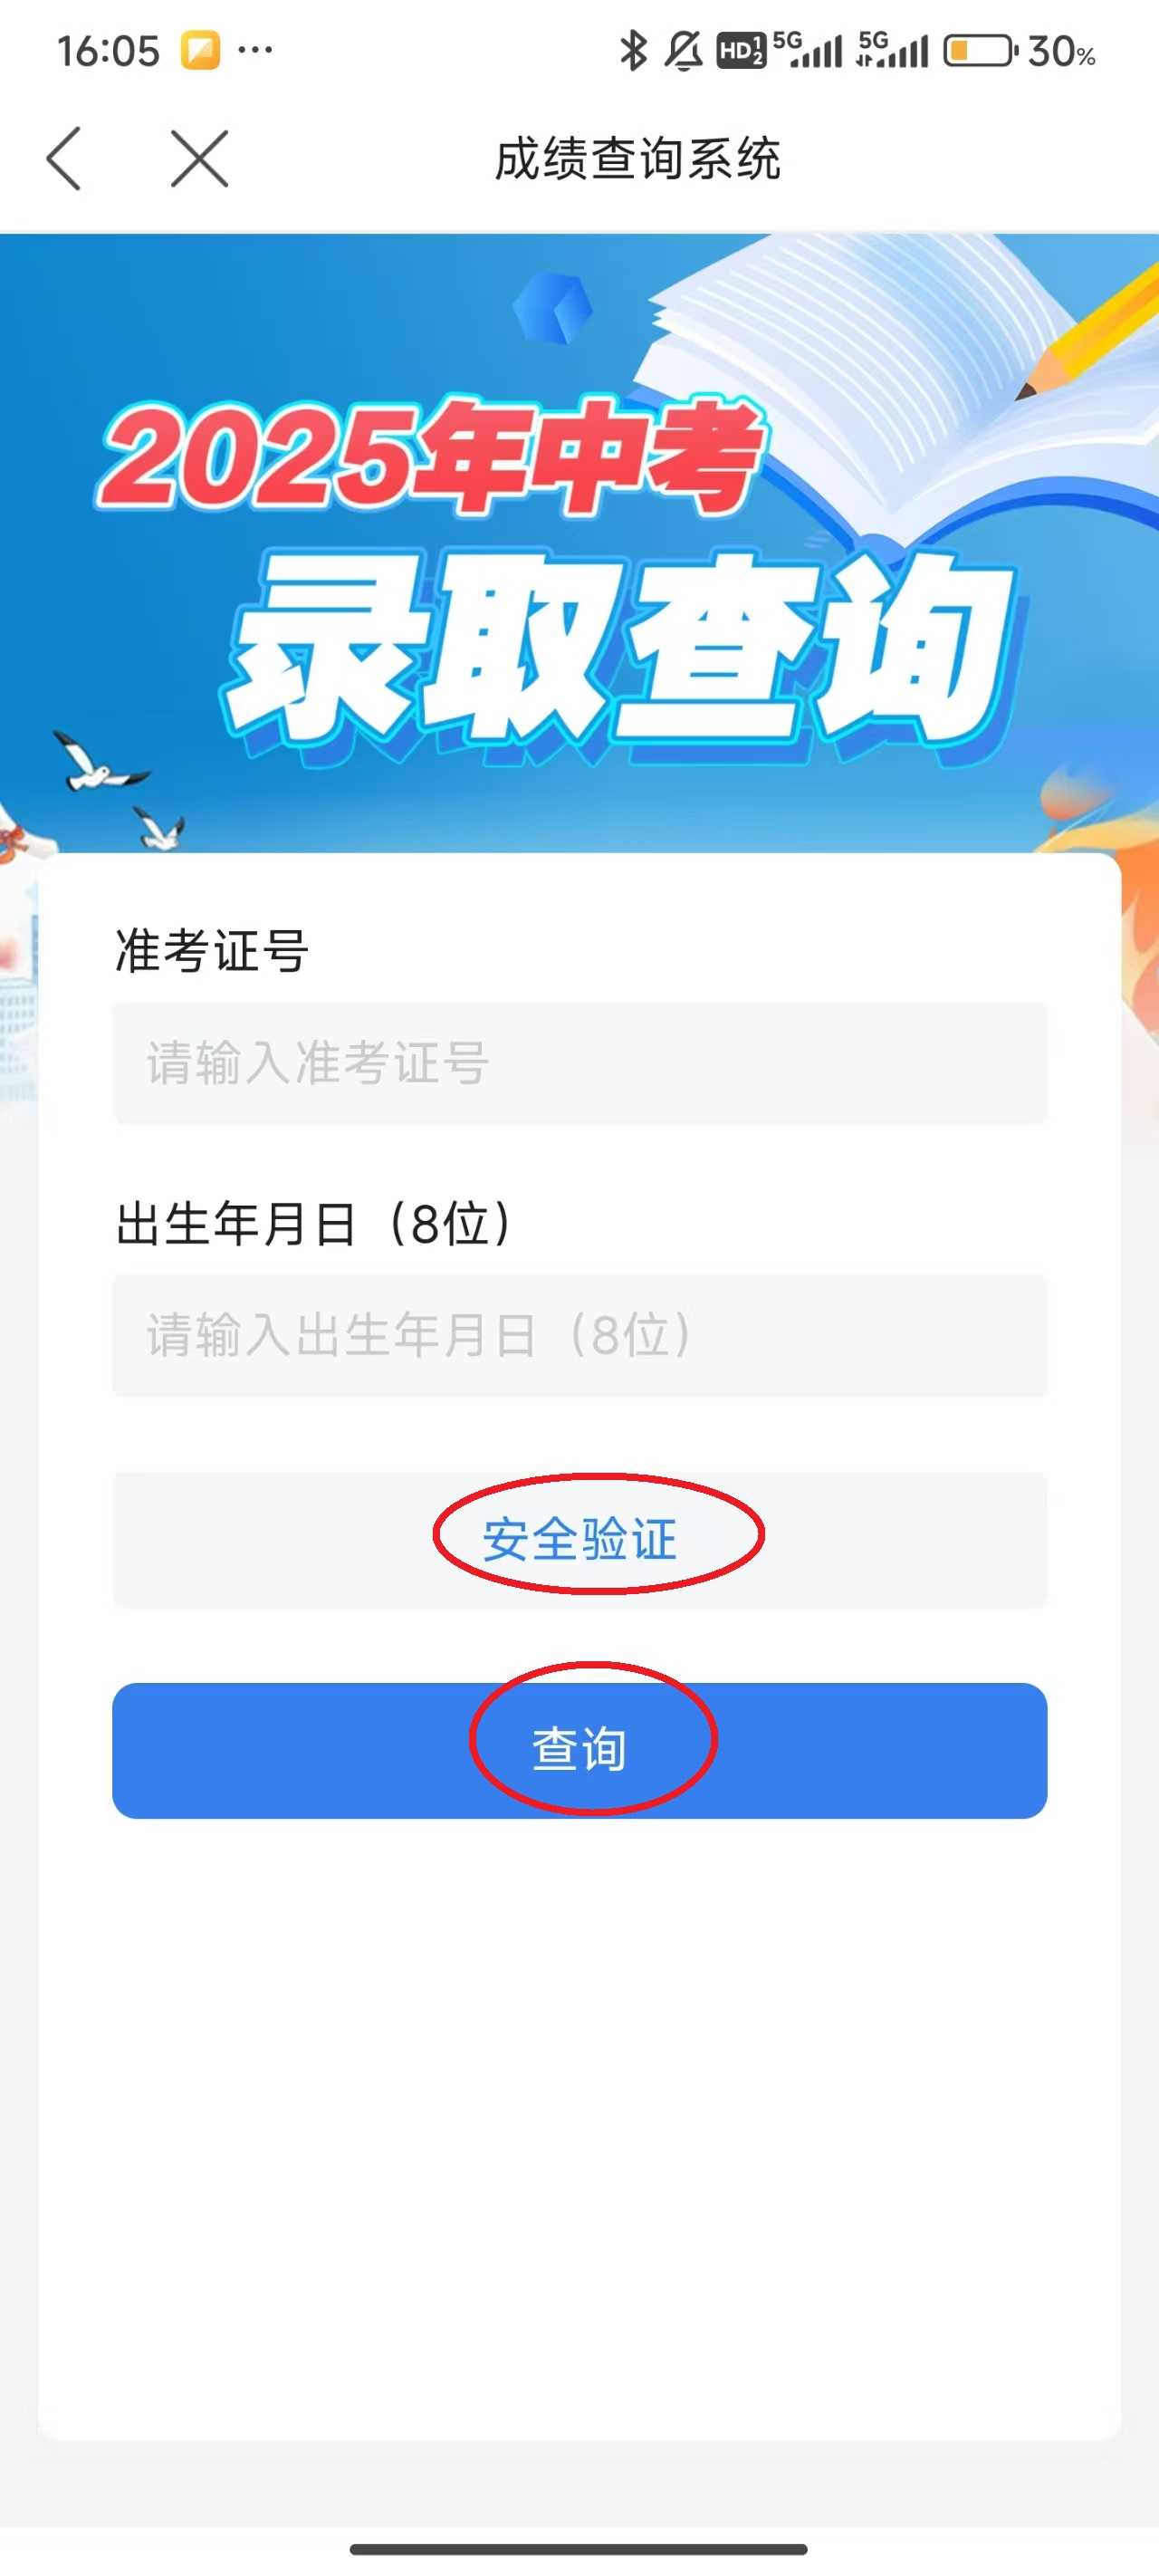
Task: Focus the 出生年月日 (8位) input field
Action: (580, 1335)
